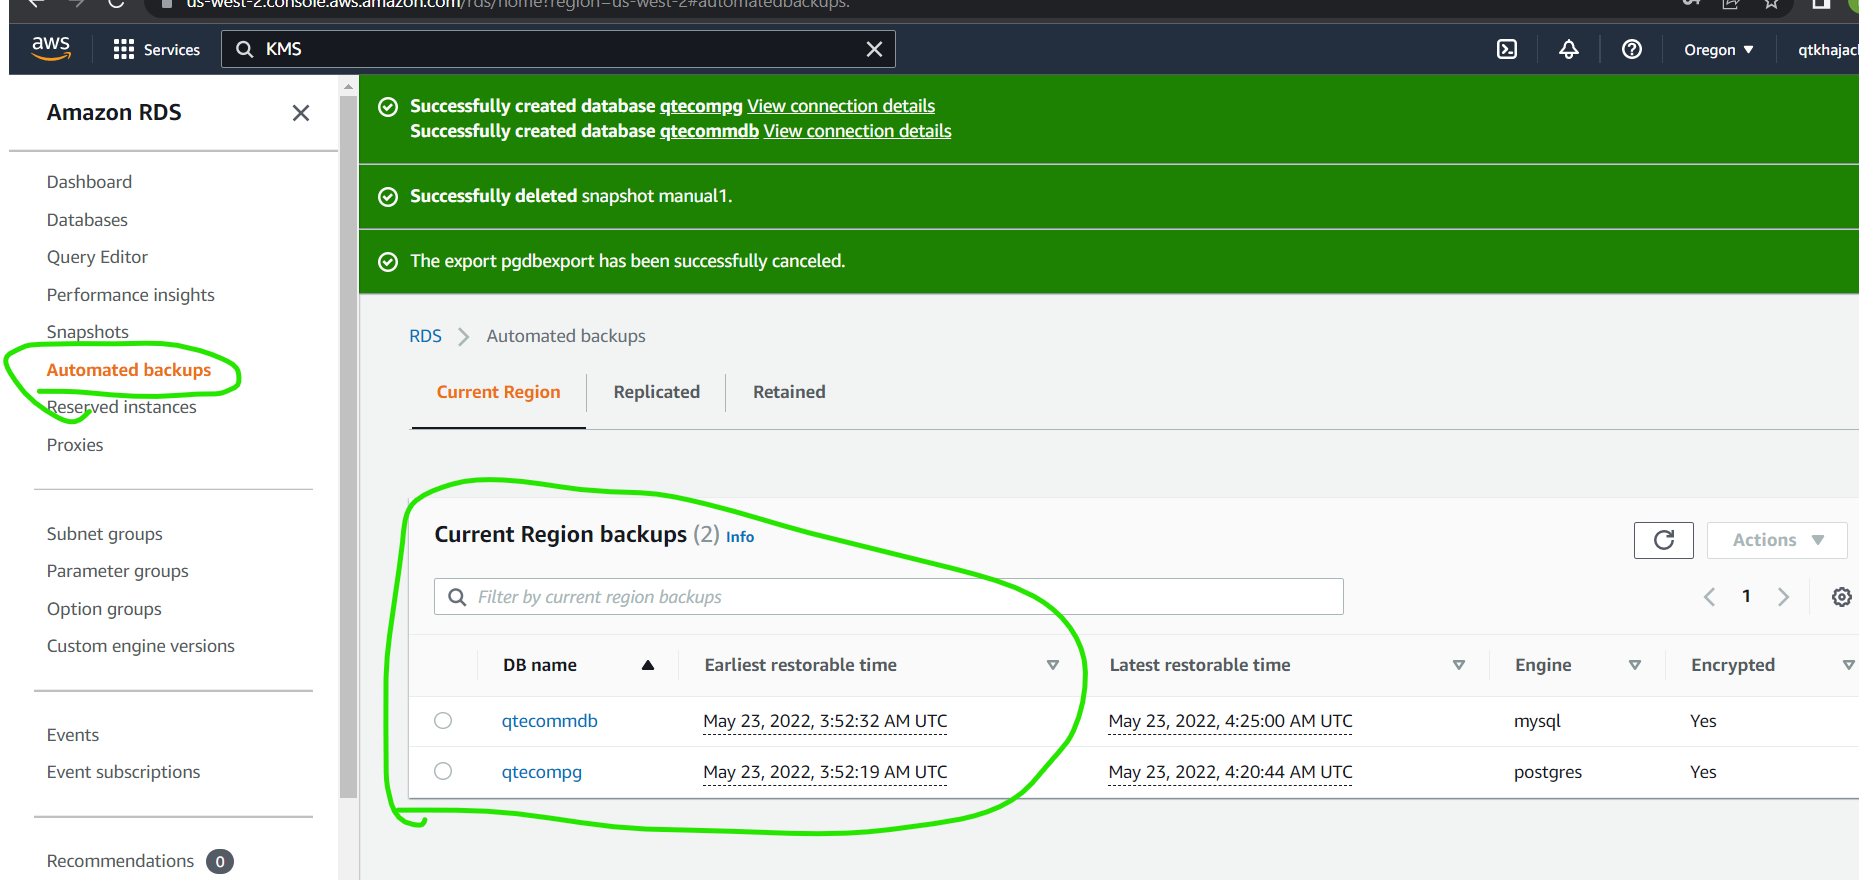The height and width of the screenshot is (880, 1859).
Task: Close the Amazon RDS navigation panel
Action: click(301, 113)
